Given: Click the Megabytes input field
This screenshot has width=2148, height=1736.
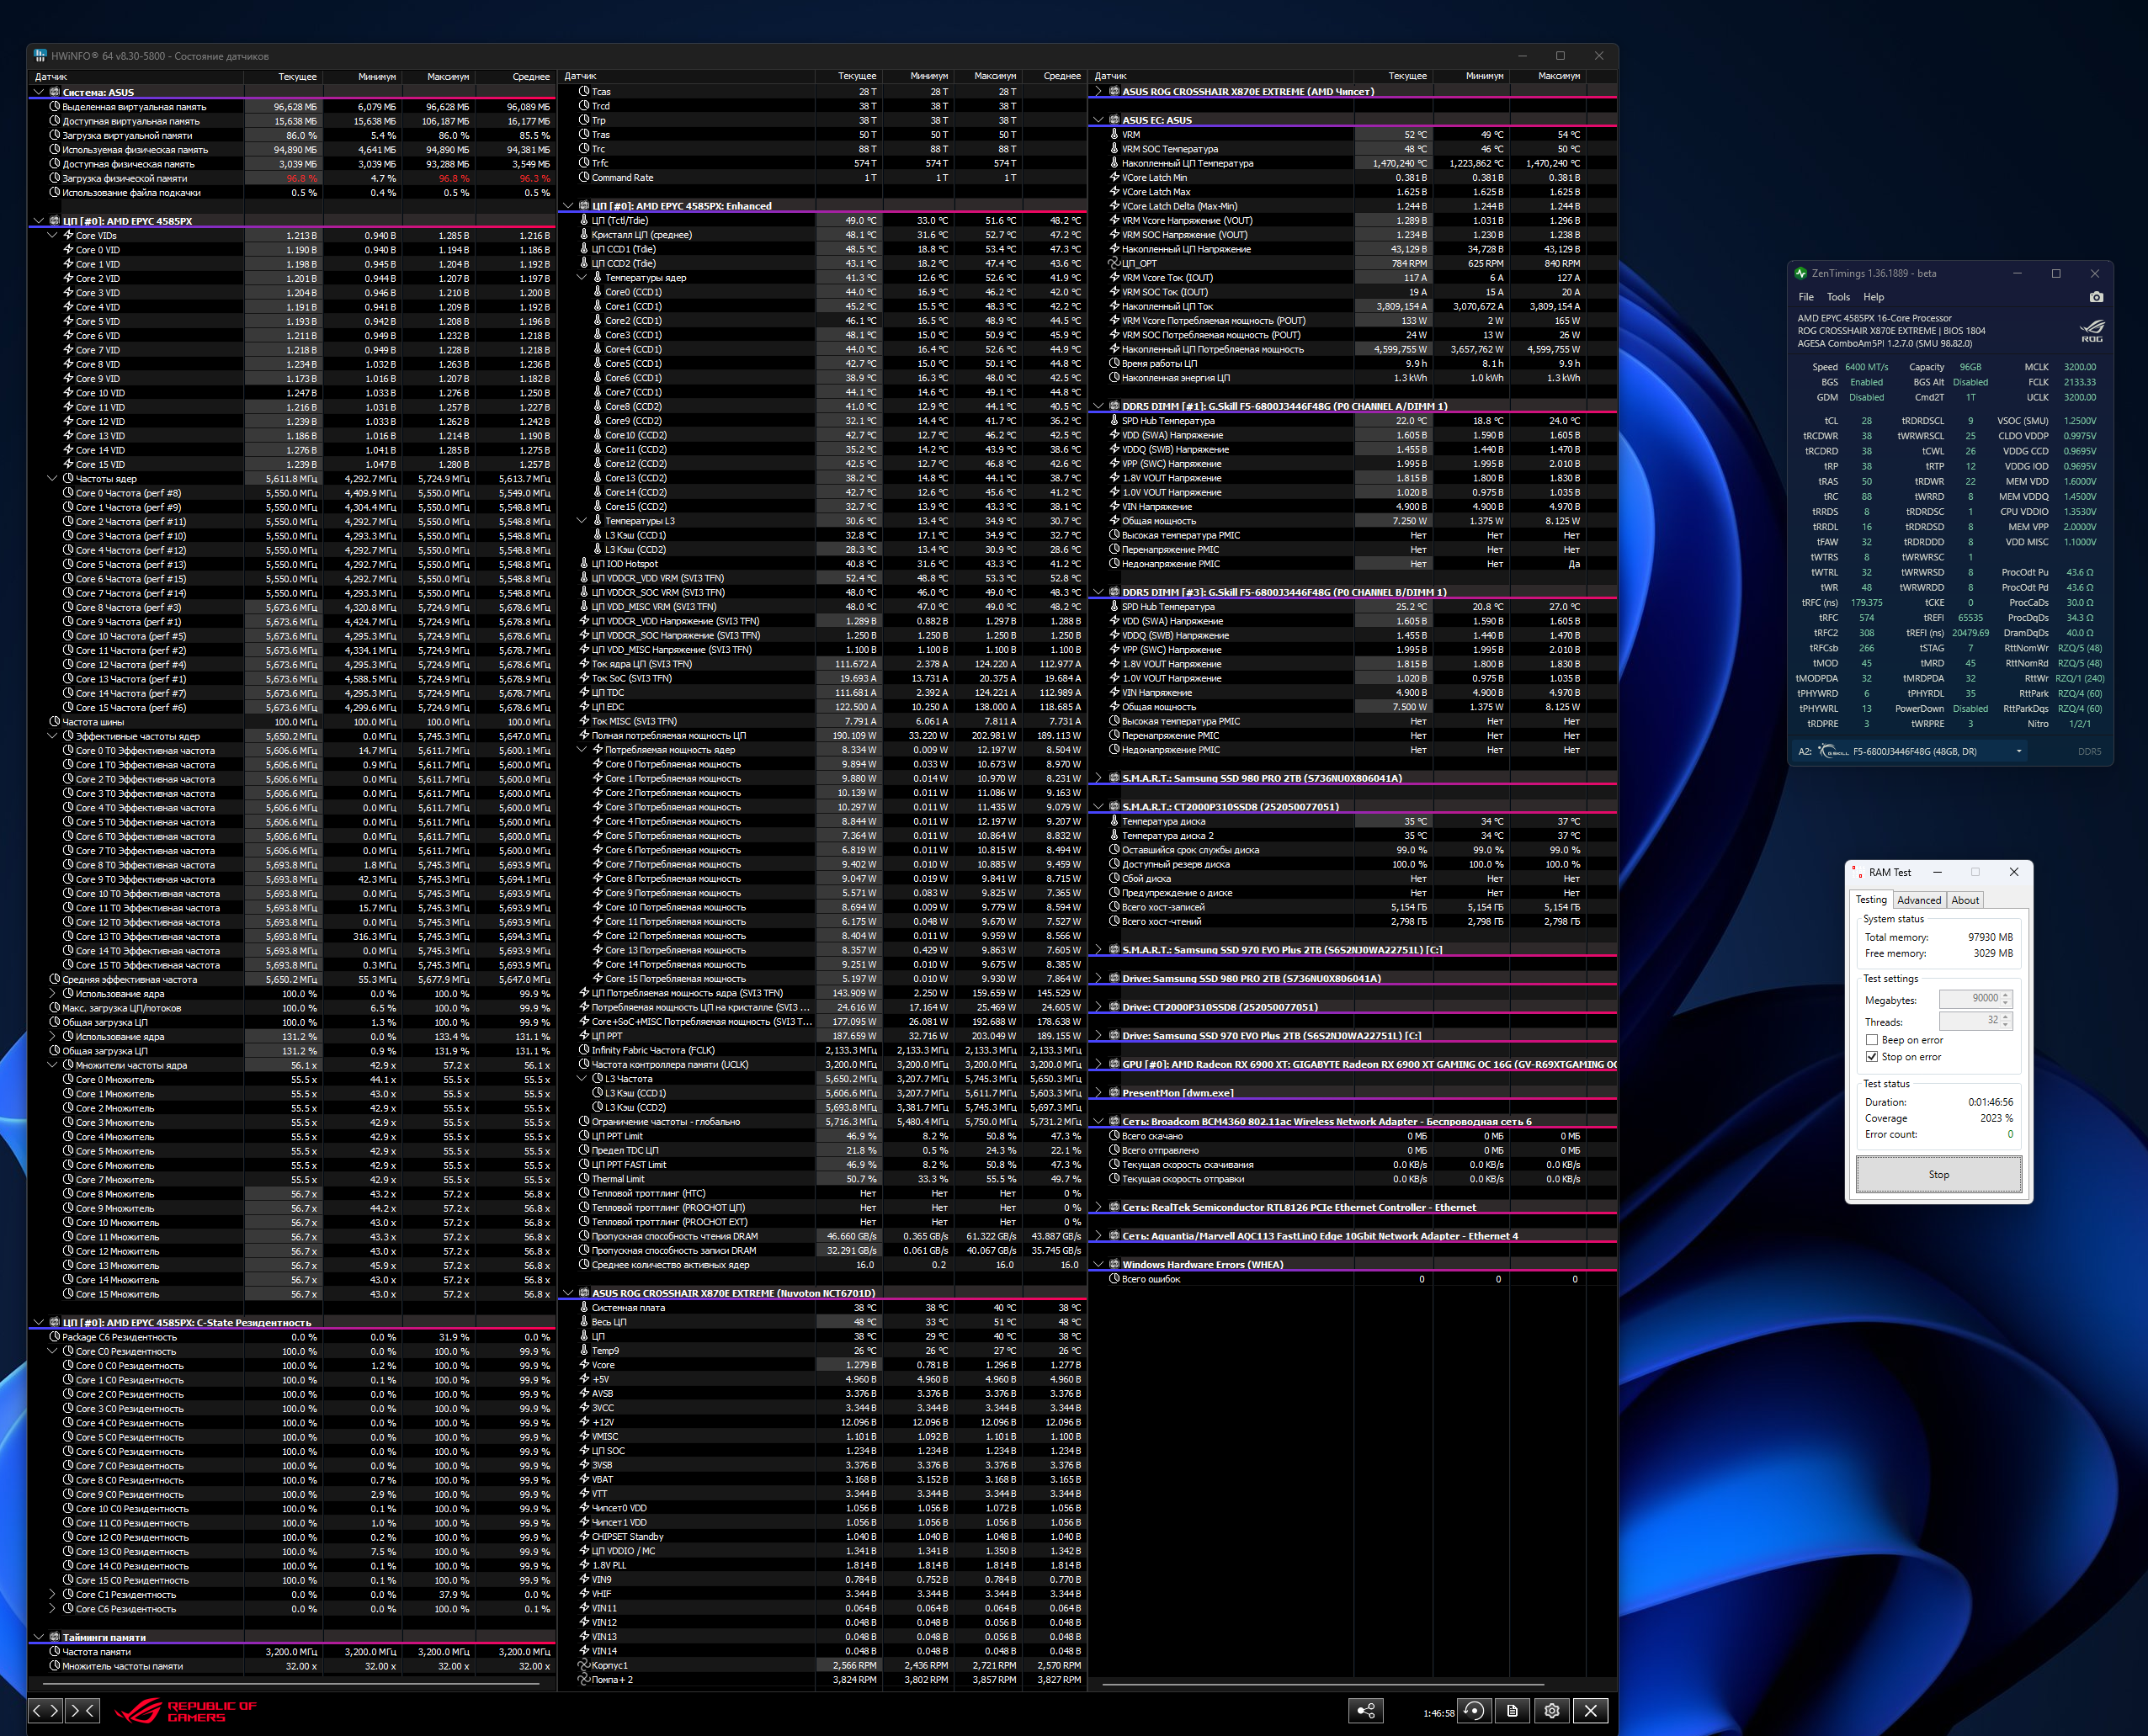Looking at the screenshot, I should click(1969, 998).
